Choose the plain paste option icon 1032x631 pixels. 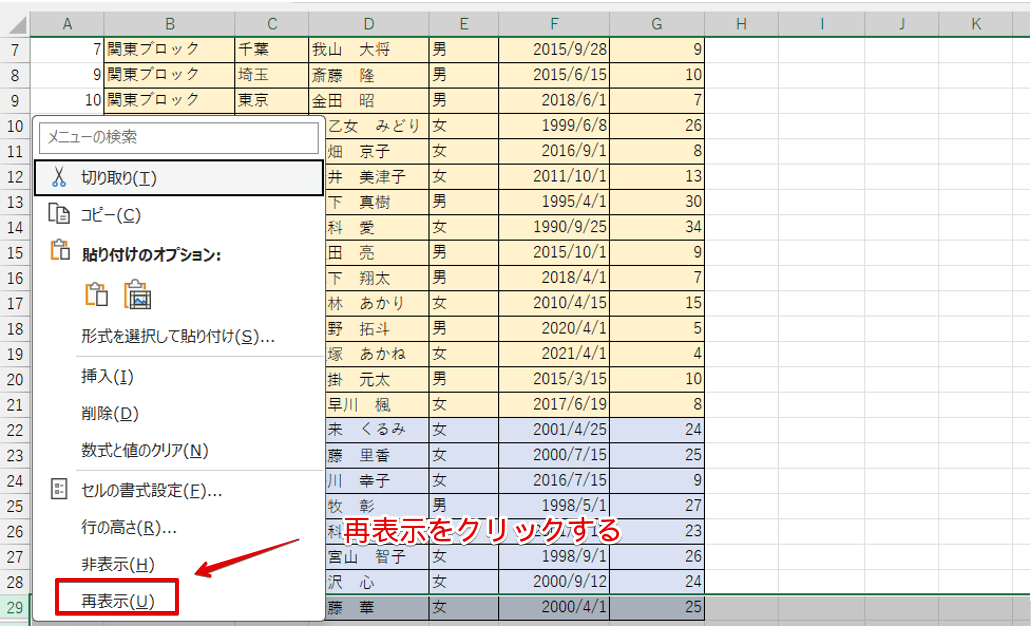pos(96,294)
